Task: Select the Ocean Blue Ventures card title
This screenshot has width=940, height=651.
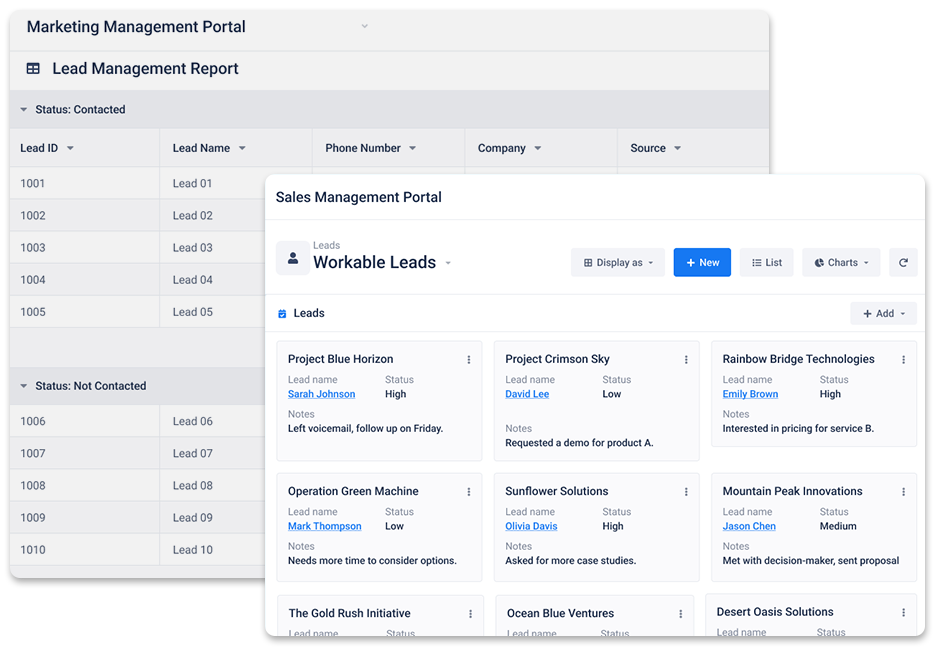Action: coord(561,613)
